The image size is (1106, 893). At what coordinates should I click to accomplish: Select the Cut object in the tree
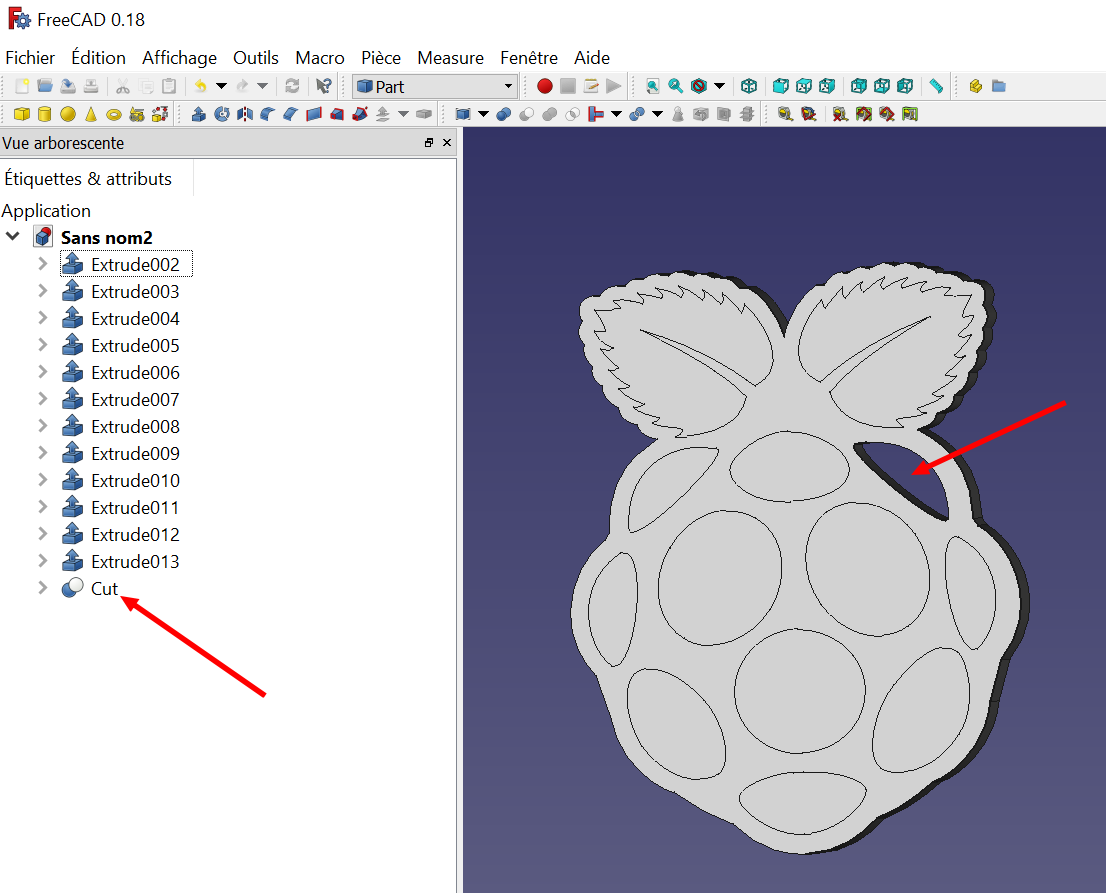(x=104, y=588)
